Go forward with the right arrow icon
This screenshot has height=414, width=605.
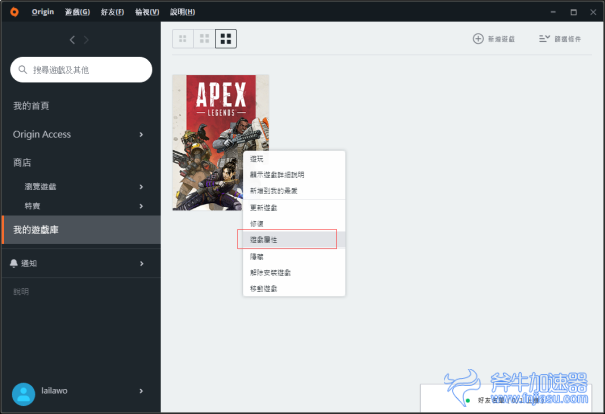(86, 40)
